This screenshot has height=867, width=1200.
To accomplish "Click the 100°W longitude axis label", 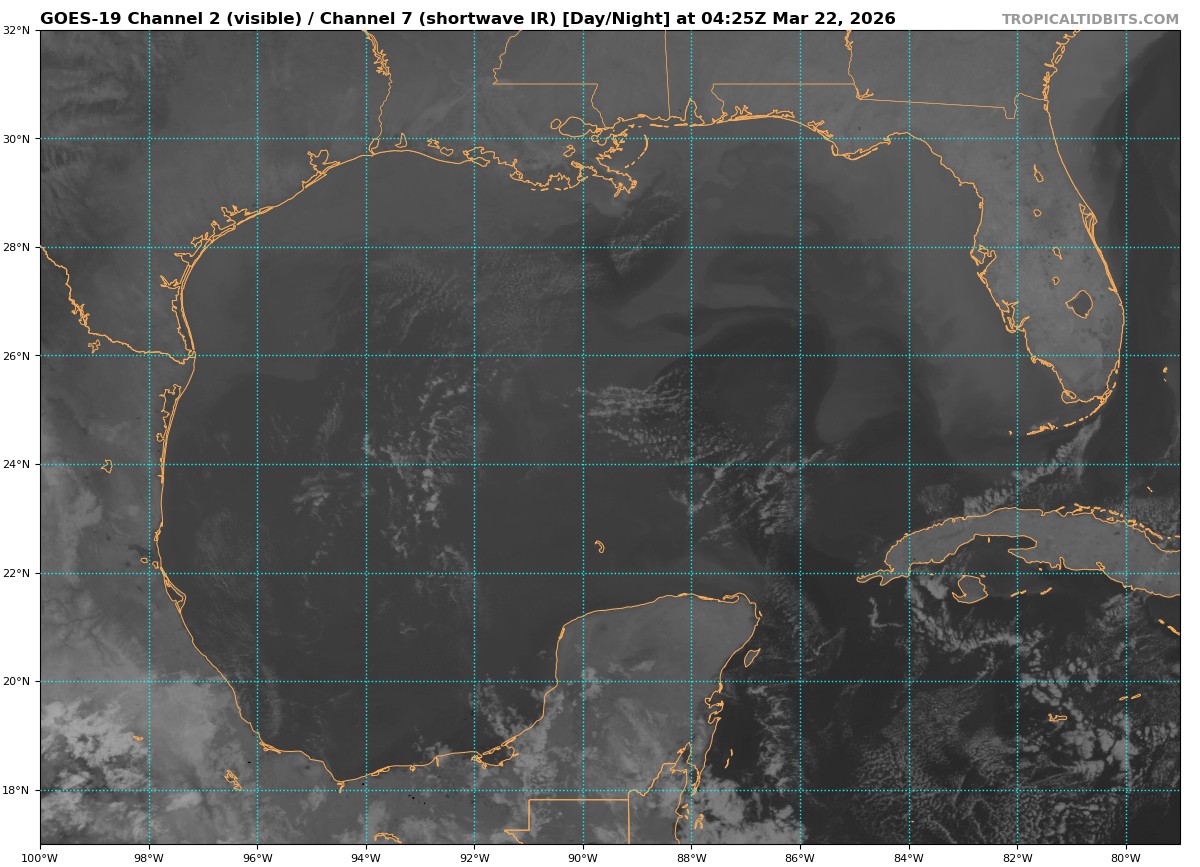I will point(40,857).
